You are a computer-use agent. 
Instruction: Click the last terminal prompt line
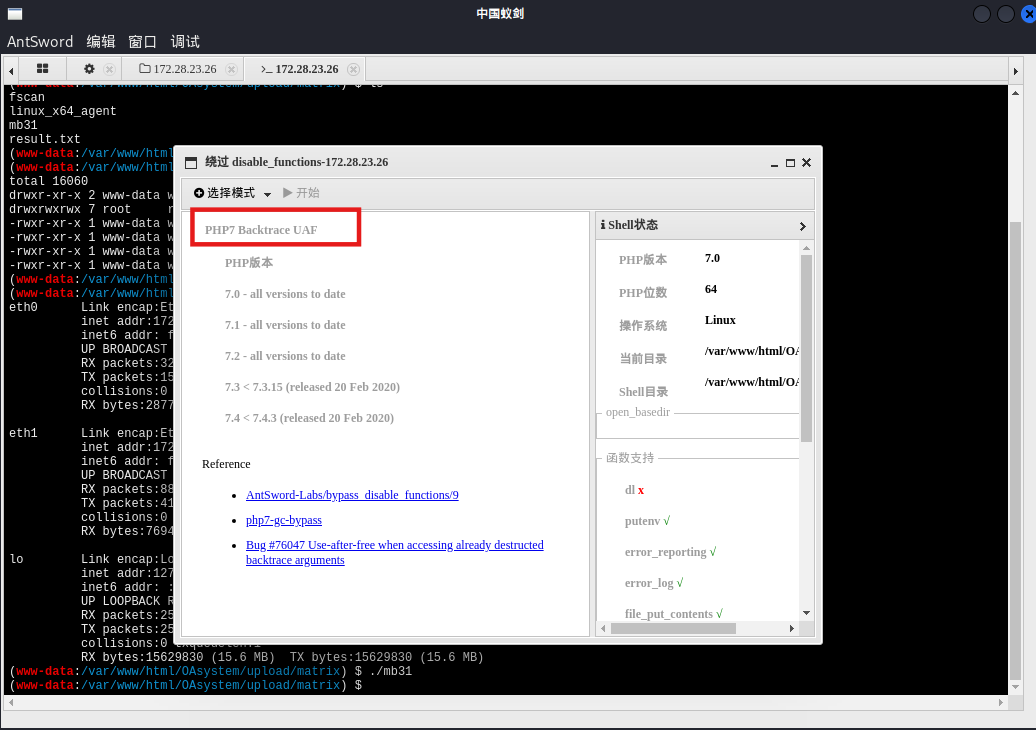click(x=186, y=686)
